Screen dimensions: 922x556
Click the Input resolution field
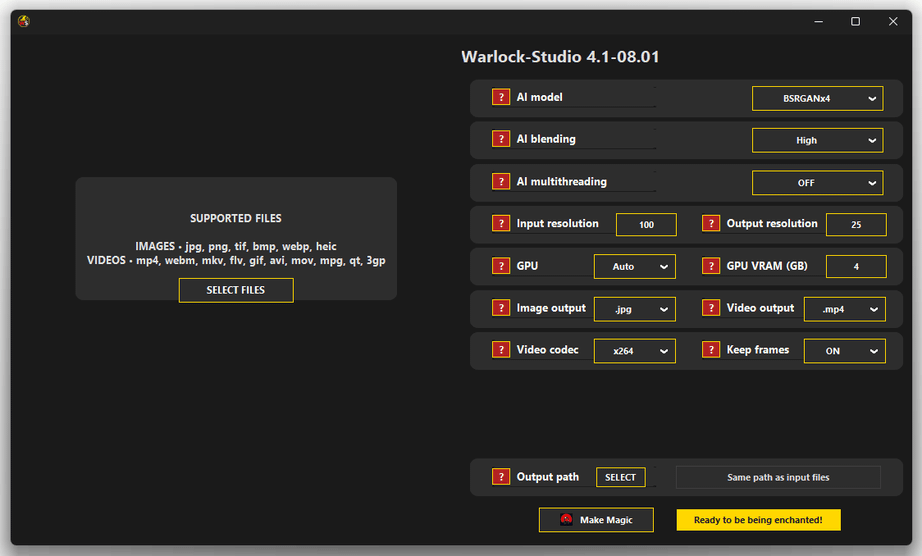[646, 225]
